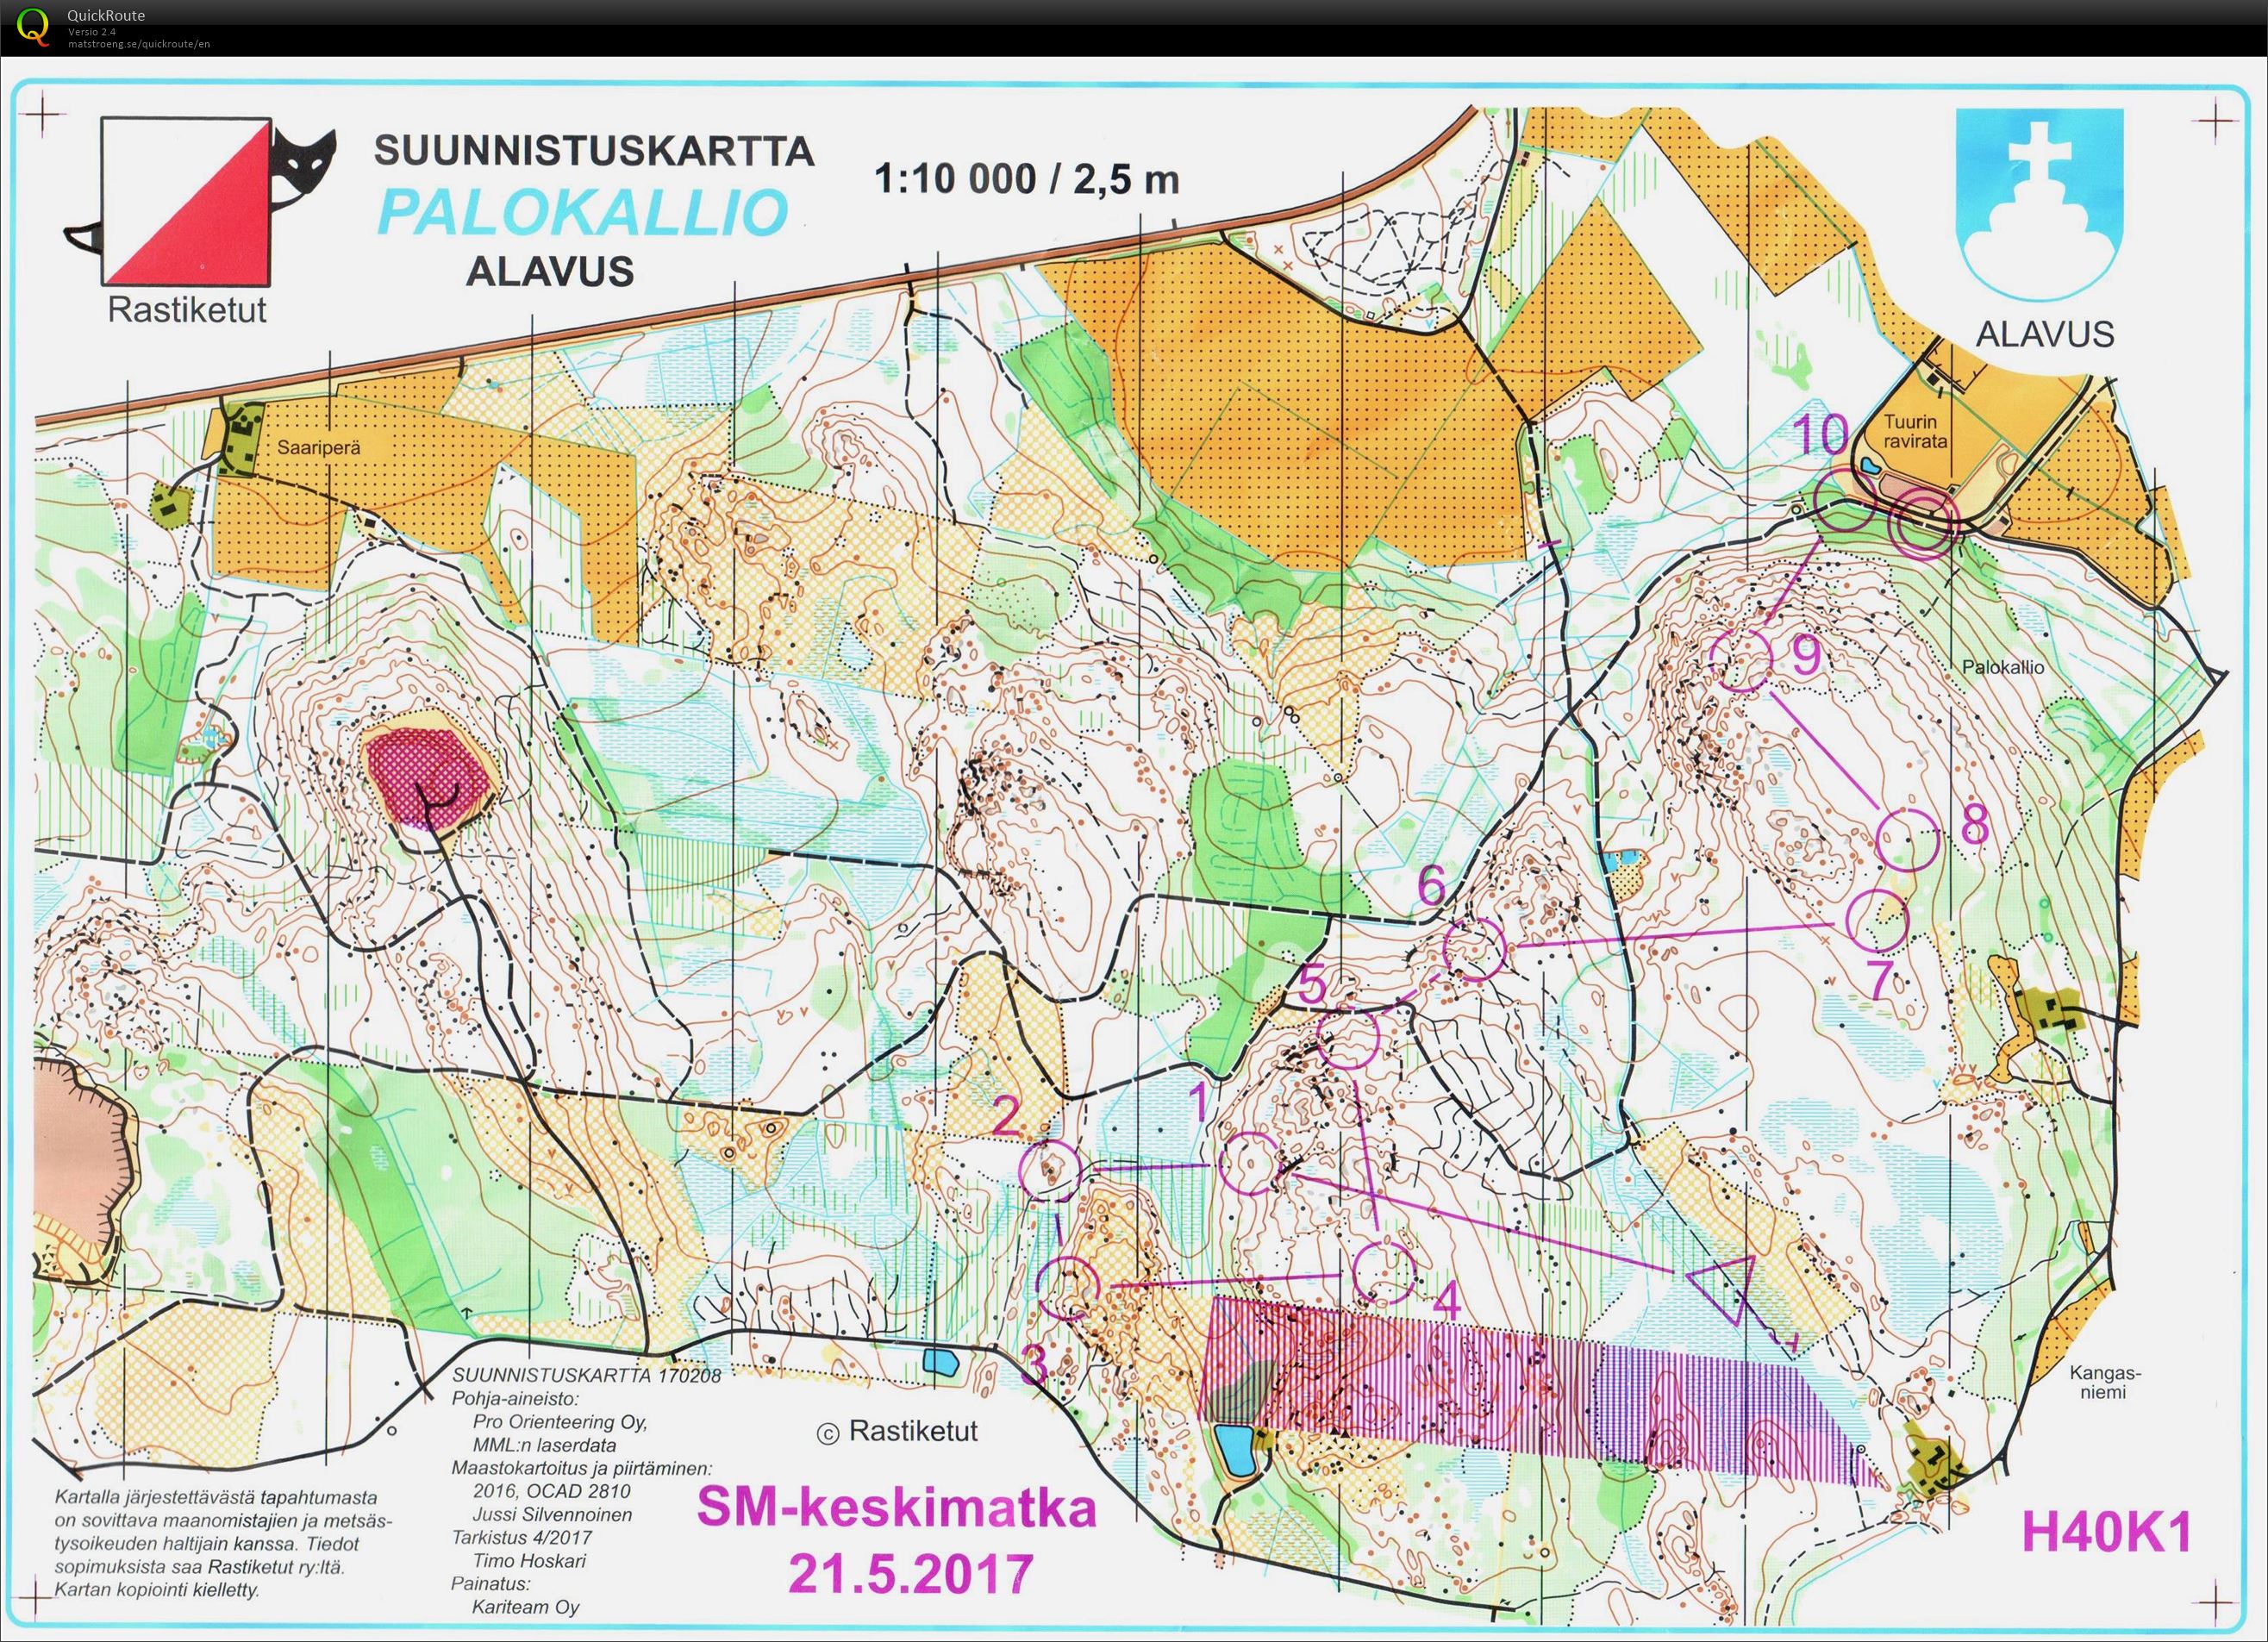Click the 'SM-keskimatka' event title
The image size is (2268, 1642).
point(896,1508)
